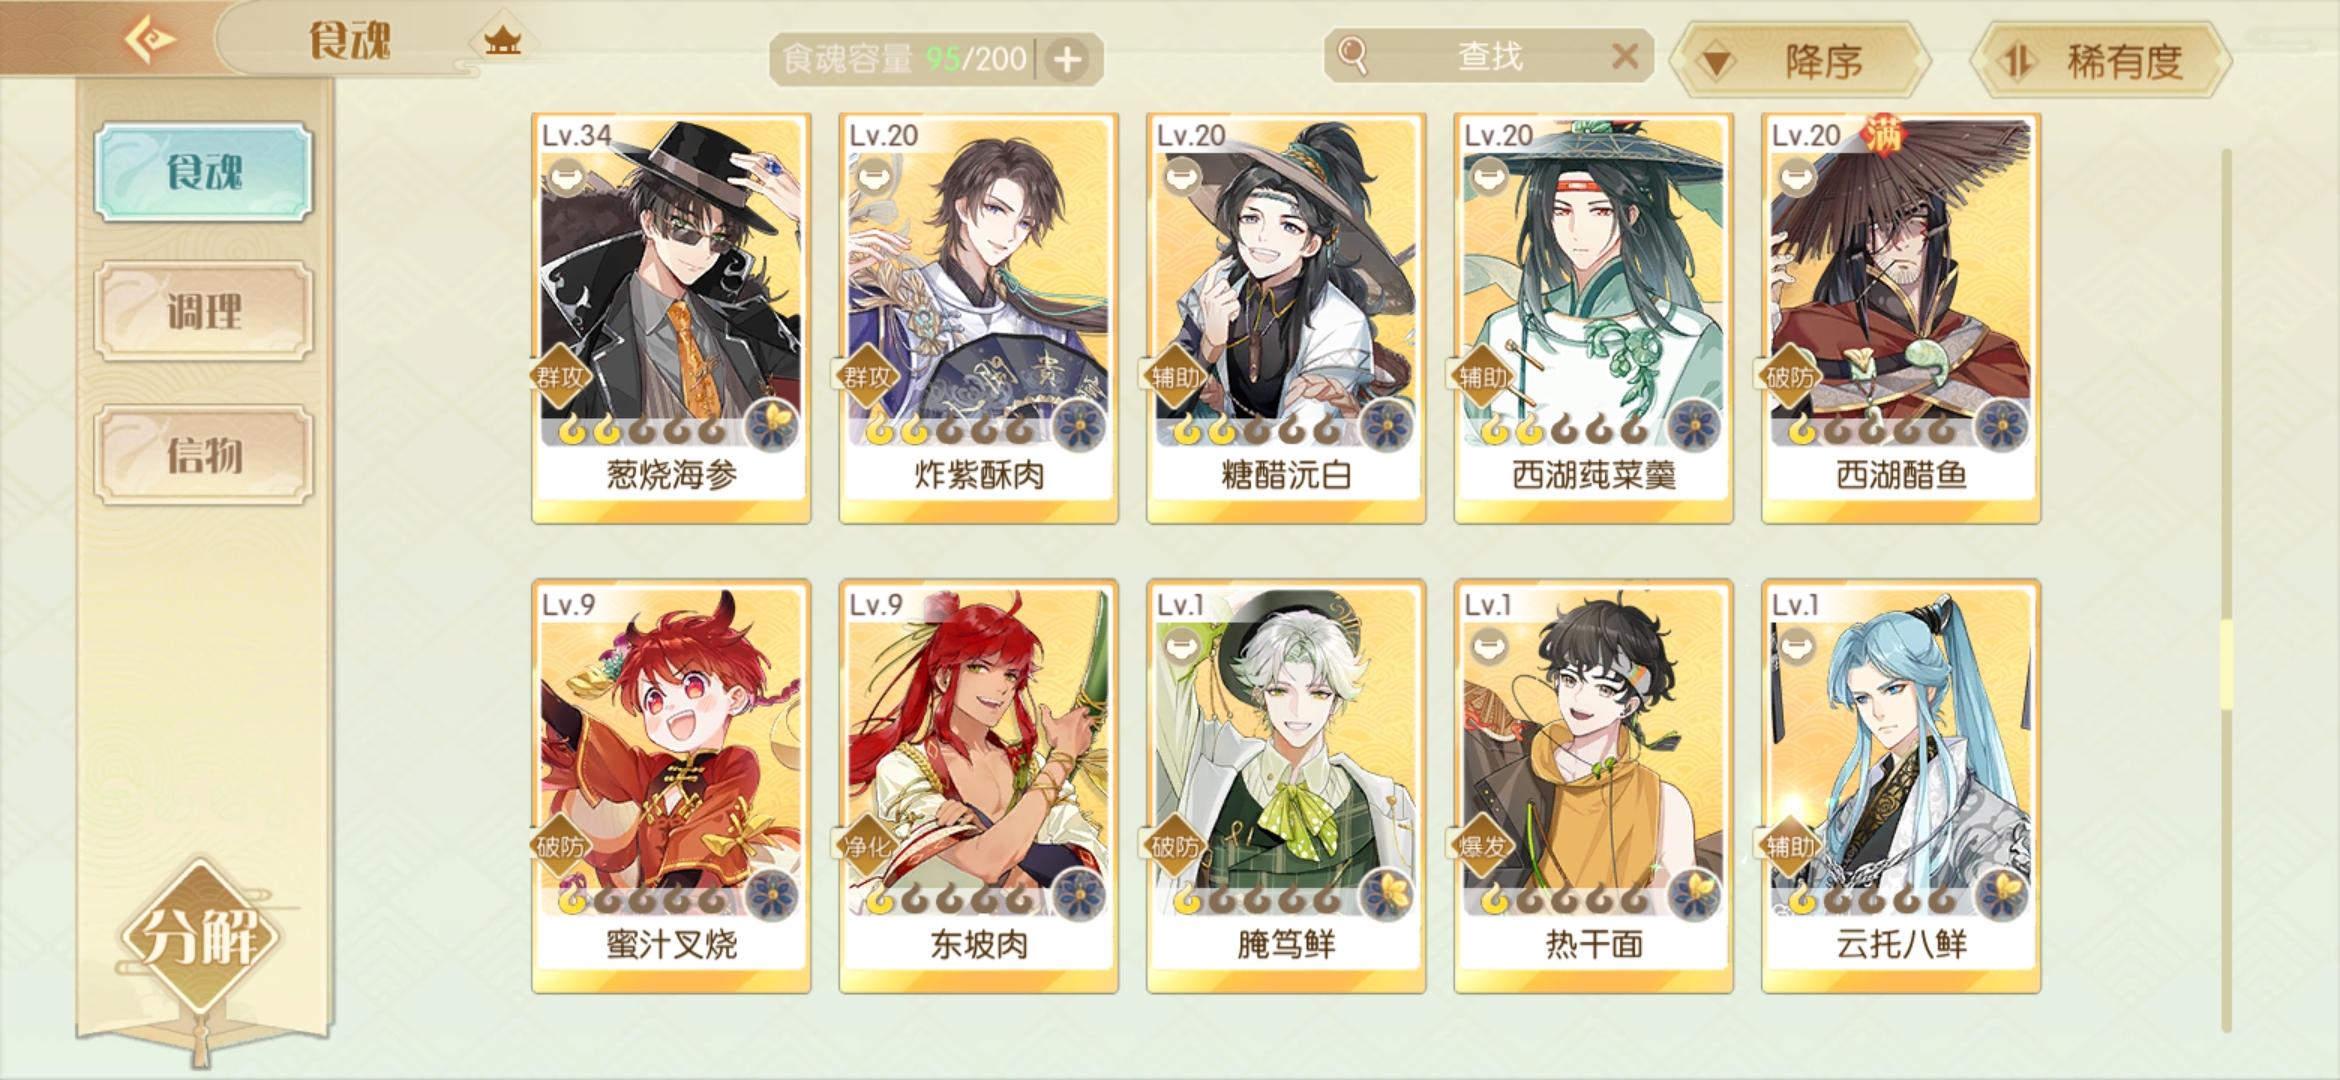2340x1080 pixels.
Task: Switch to the 信物 tab
Action: click(204, 455)
